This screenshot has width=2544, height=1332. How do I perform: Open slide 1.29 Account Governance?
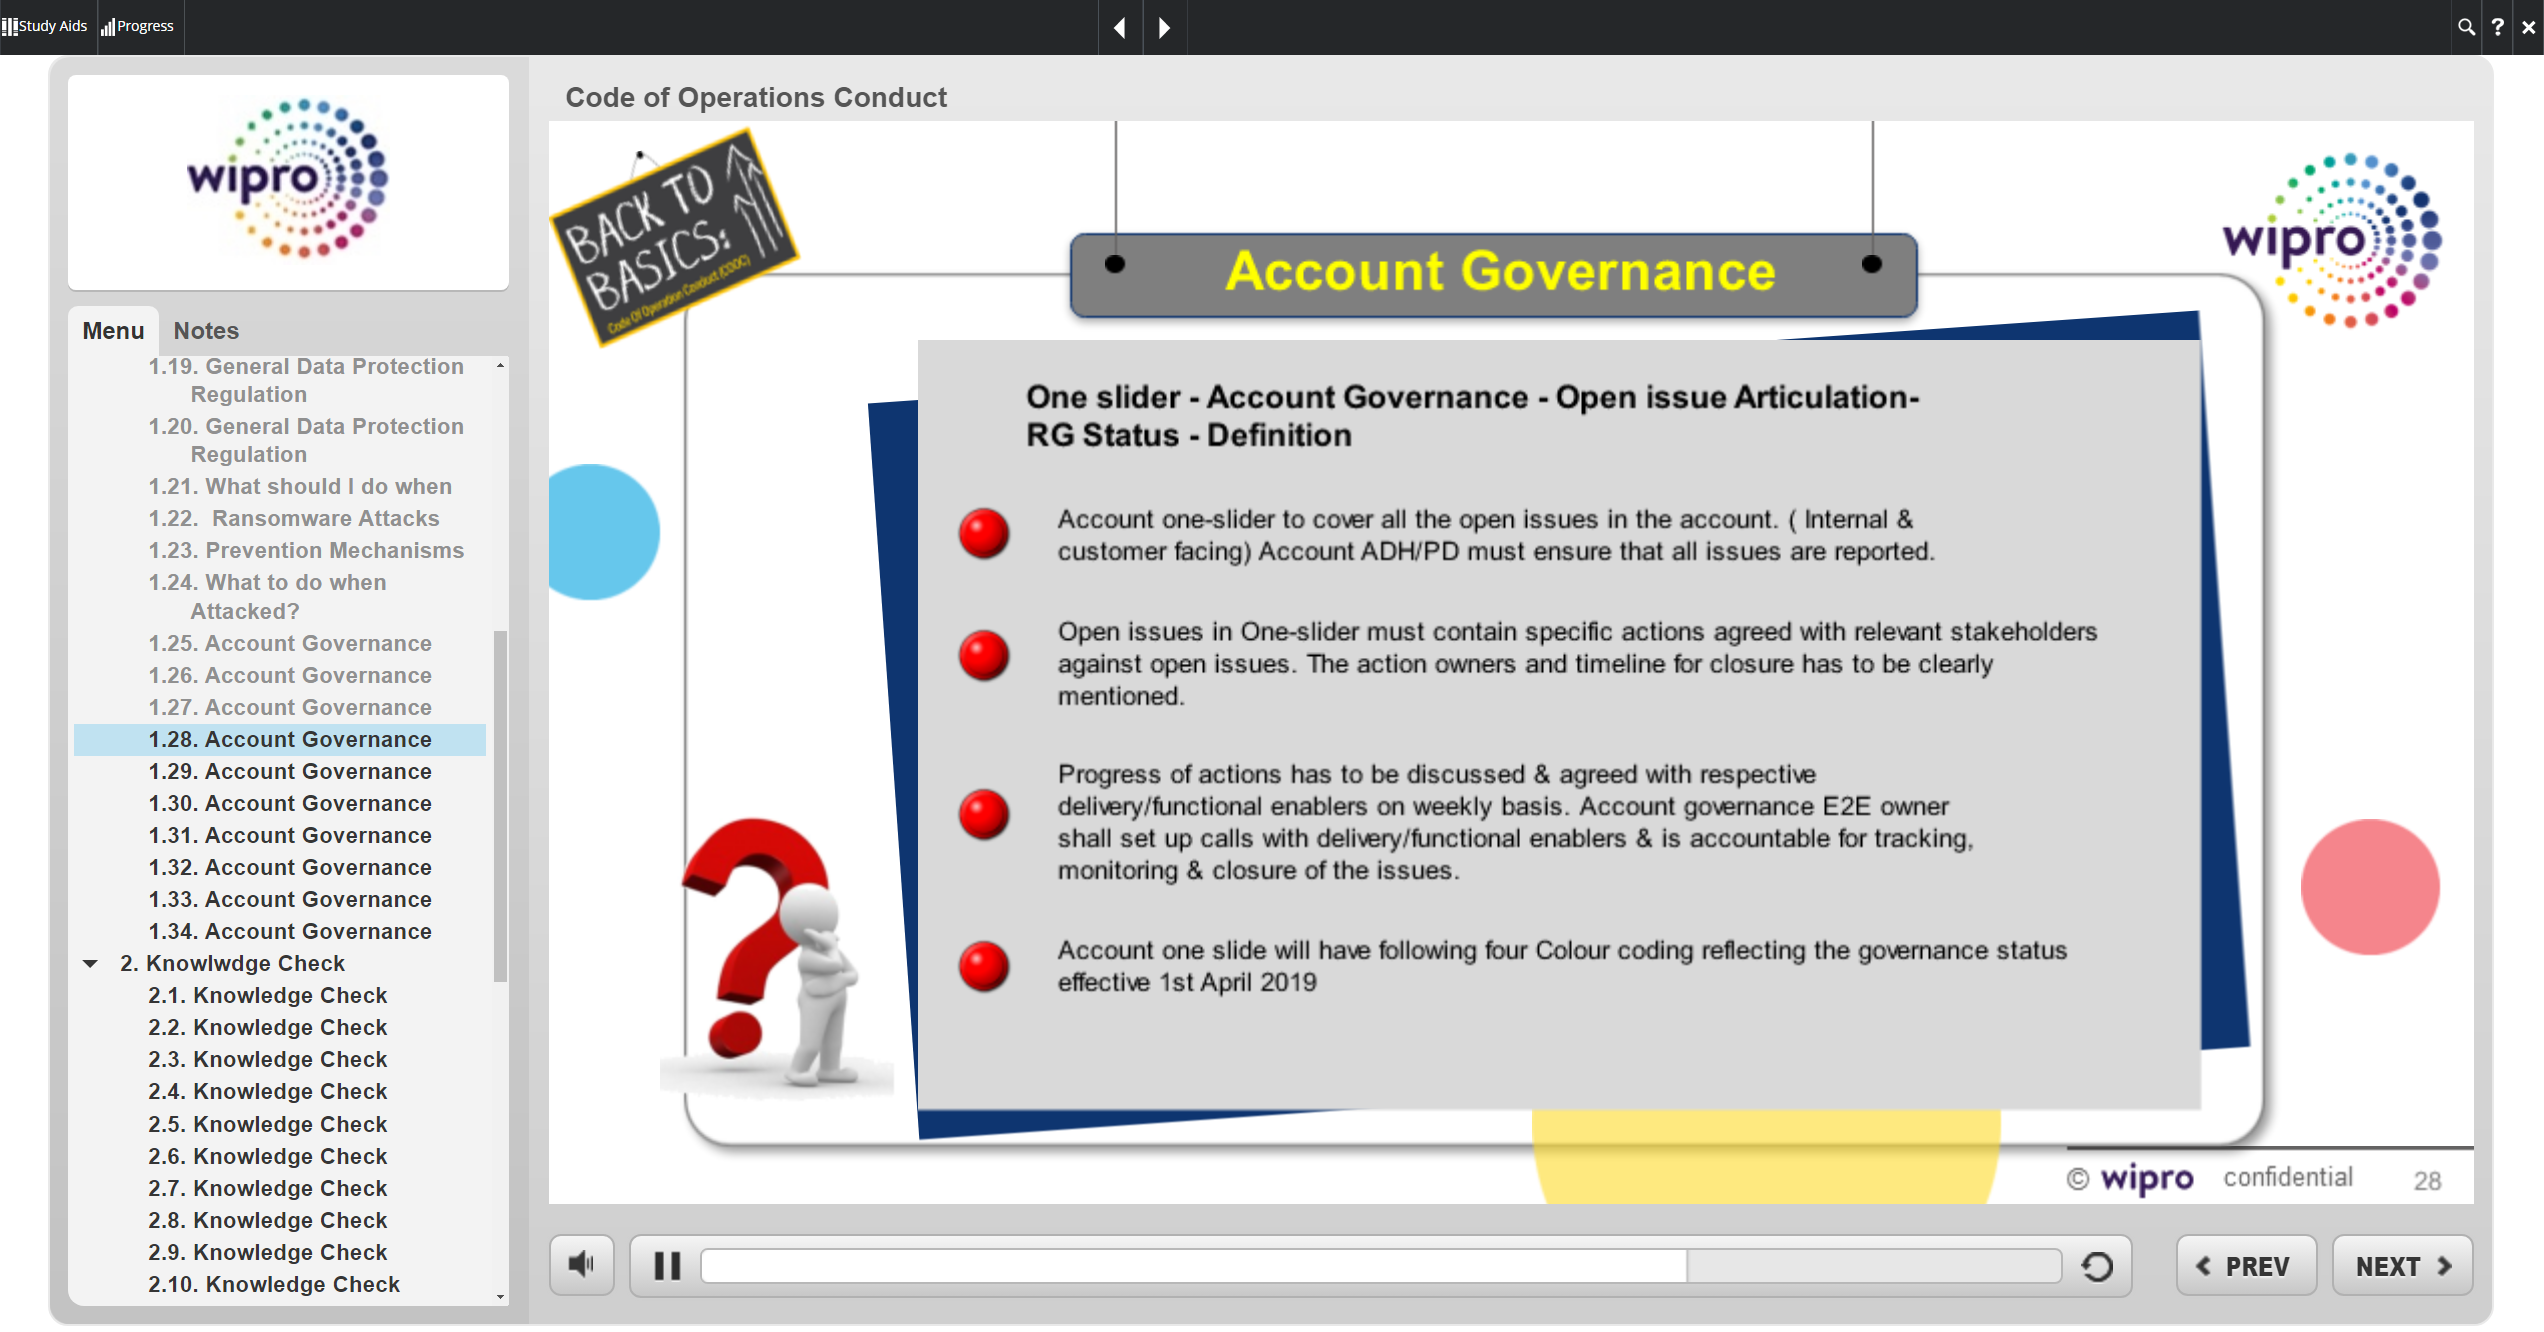[x=290, y=771]
